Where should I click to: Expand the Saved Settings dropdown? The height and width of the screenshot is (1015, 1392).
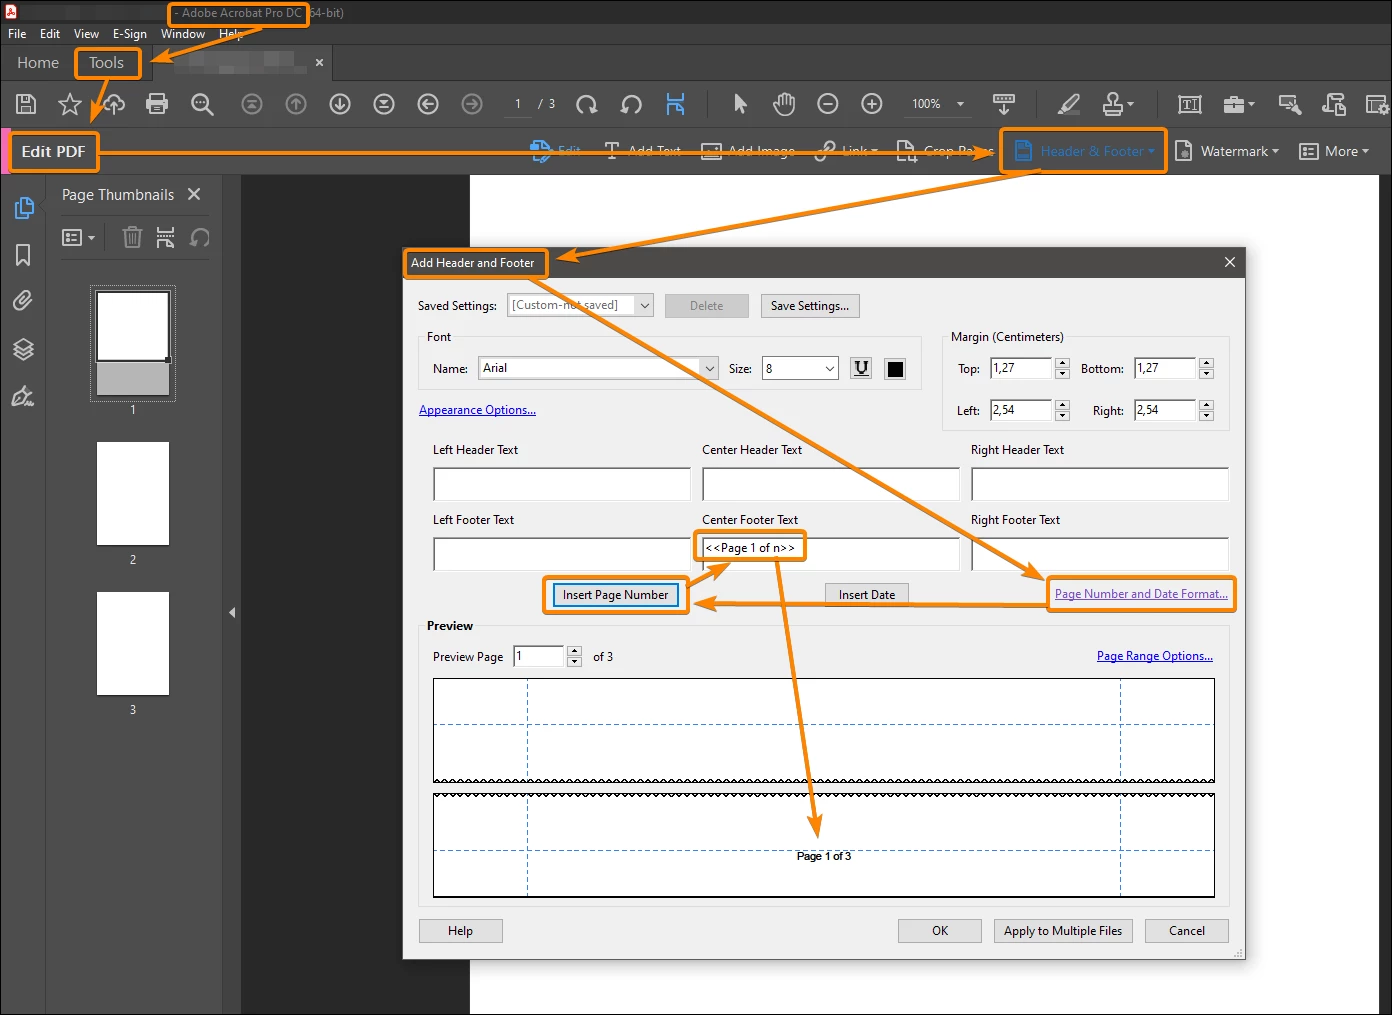click(x=645, y=305)
